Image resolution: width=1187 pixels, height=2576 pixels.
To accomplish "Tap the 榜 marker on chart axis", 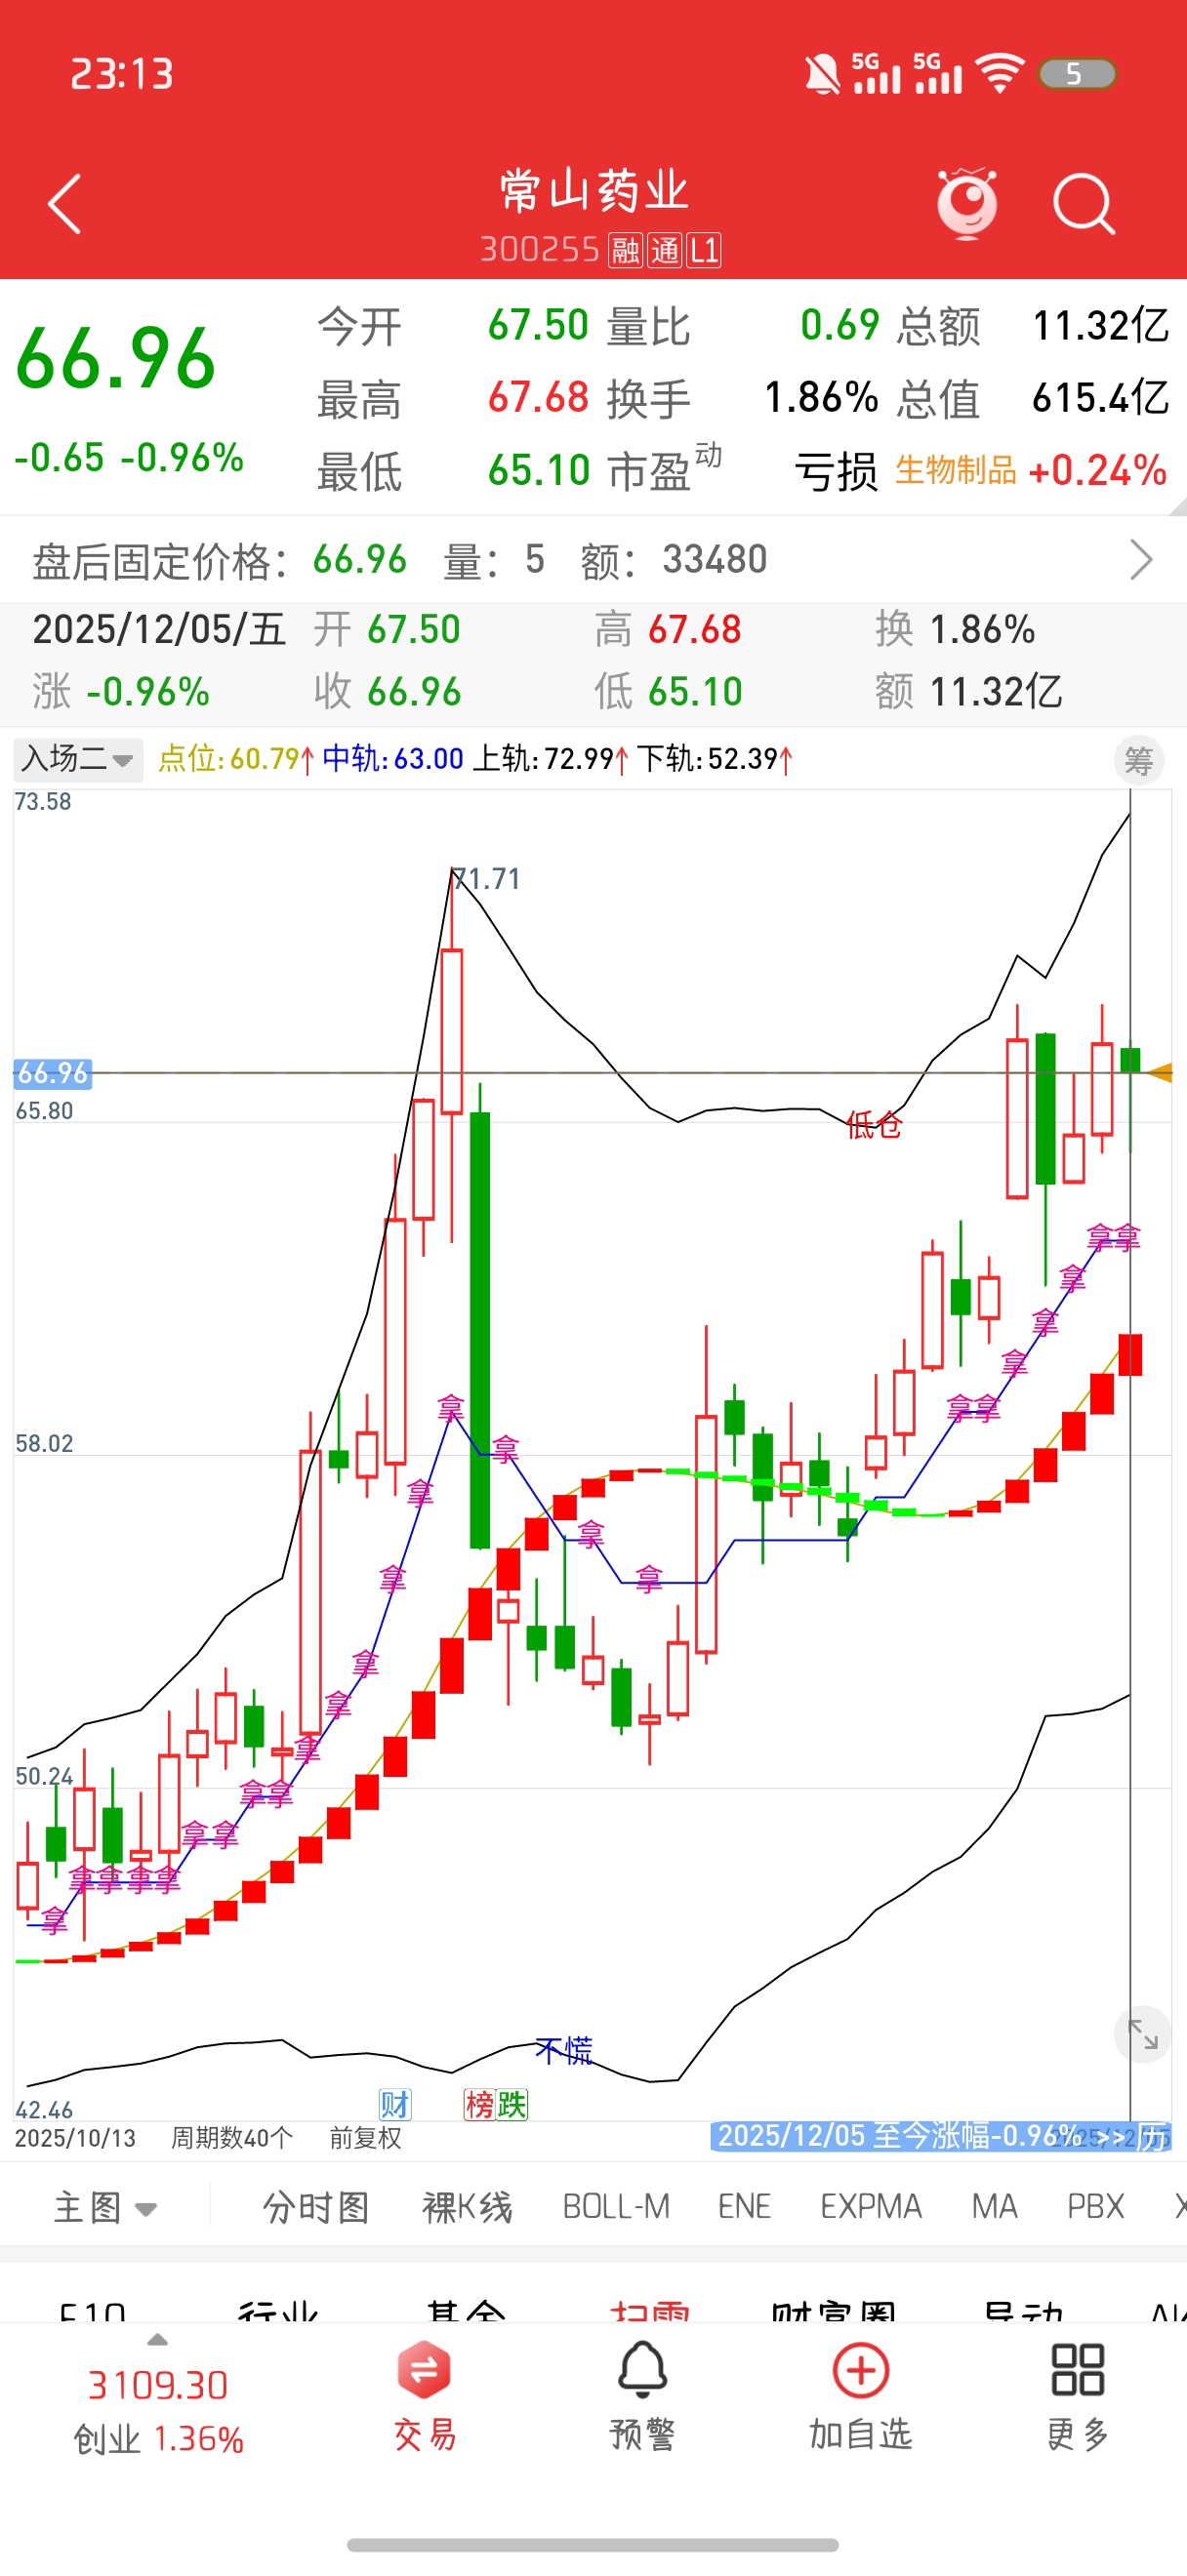I will pyautogui.click(x=479, y=2105).
